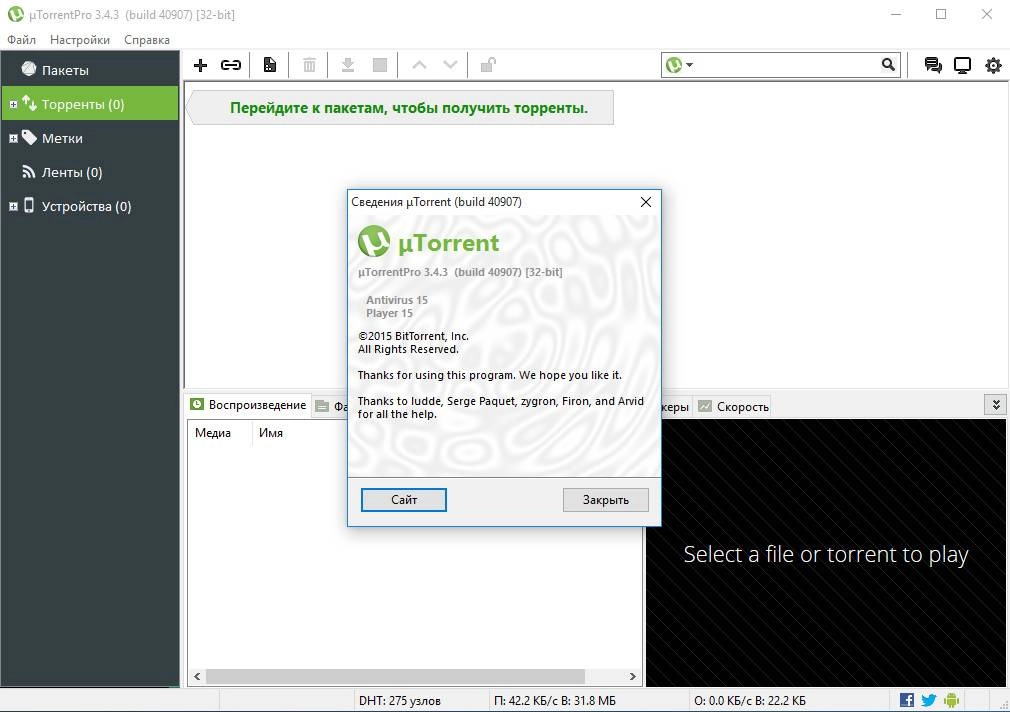This screenshot has width=1010, height=712.
Task: Open µTorrent settings via the gear icon
Action: tap(993, 65)
